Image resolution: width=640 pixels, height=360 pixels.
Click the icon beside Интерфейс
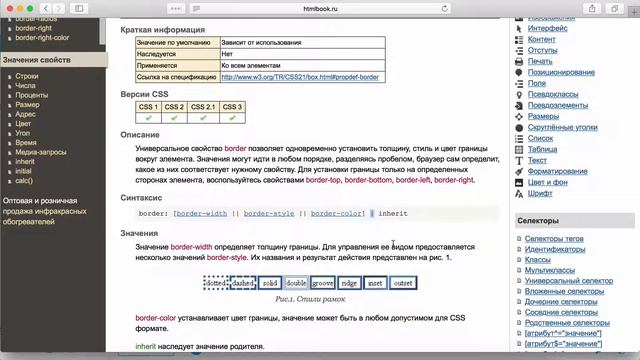(x=519, y=29)
